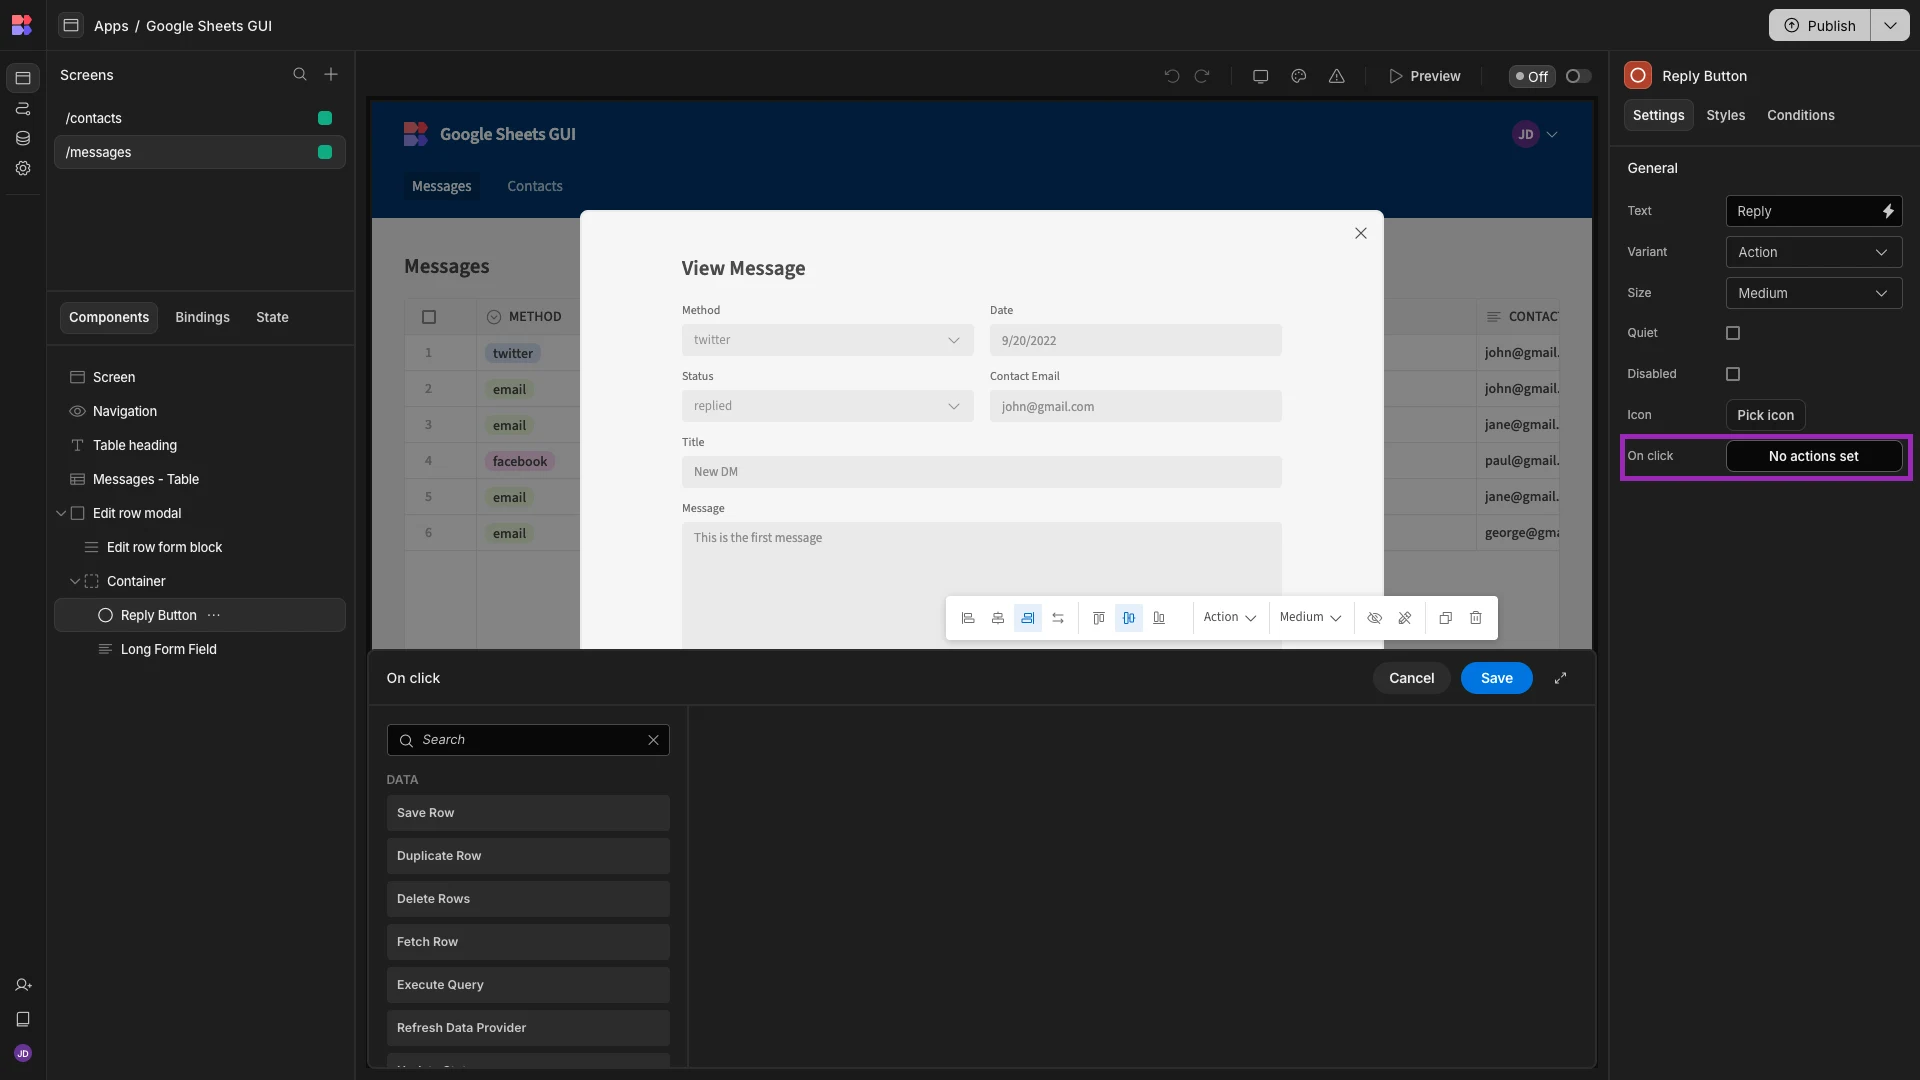The image size is (1920, 1080).
Task: Open the Contacts tab in app preview
Action: click(x=535, y=186)
